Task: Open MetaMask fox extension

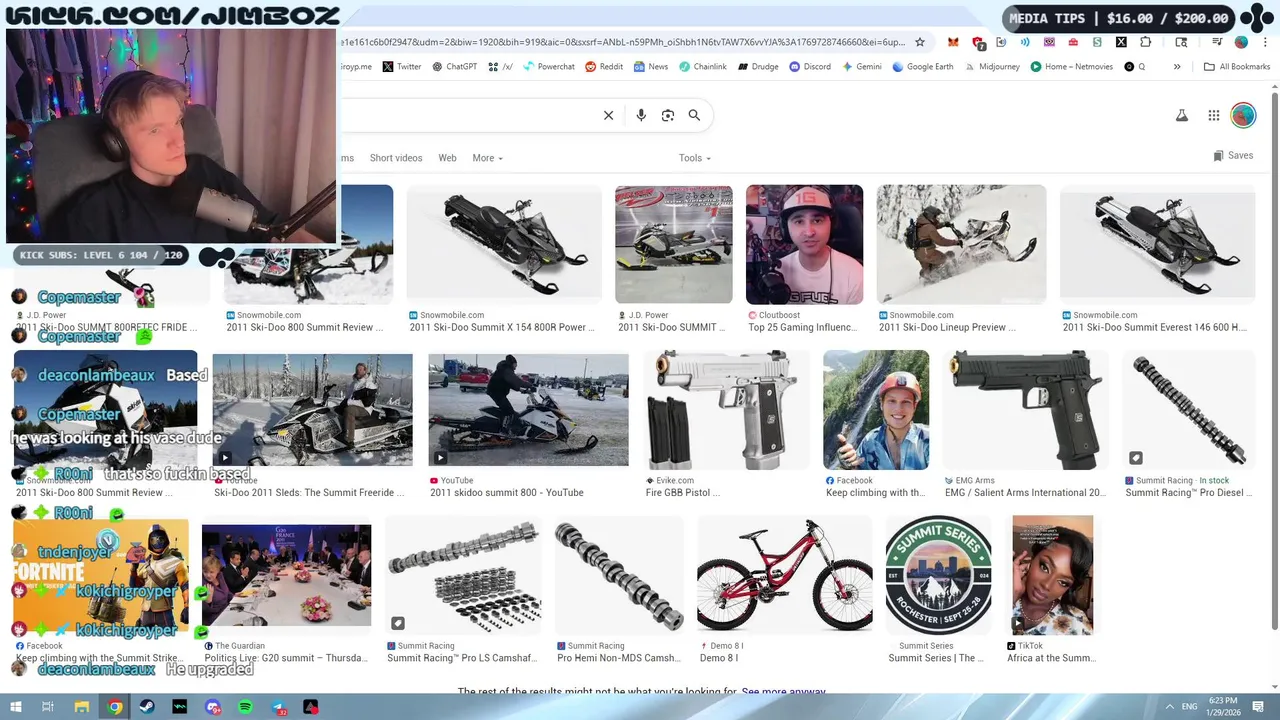Action: point(953,42)
